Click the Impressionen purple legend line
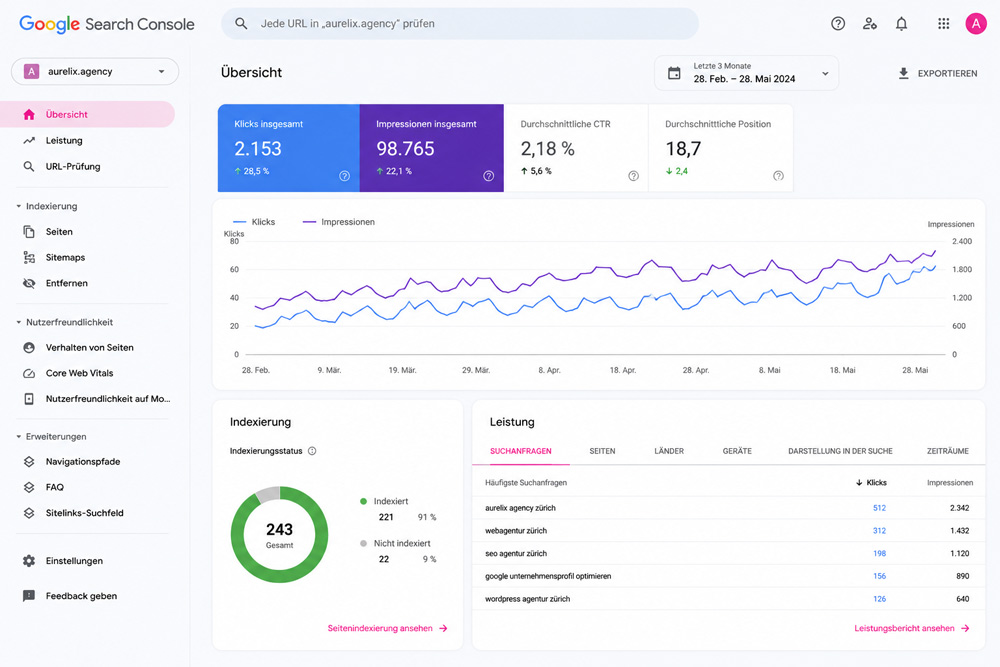1000x667 pixels. click(x=309, y=222)
